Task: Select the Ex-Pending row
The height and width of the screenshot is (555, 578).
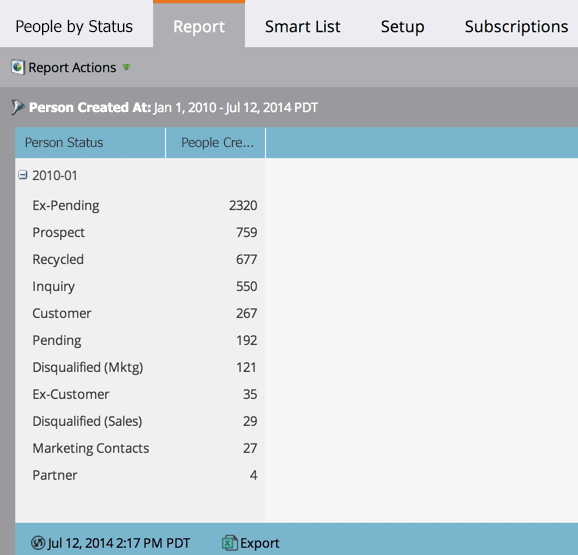Action: pos(140,205)
